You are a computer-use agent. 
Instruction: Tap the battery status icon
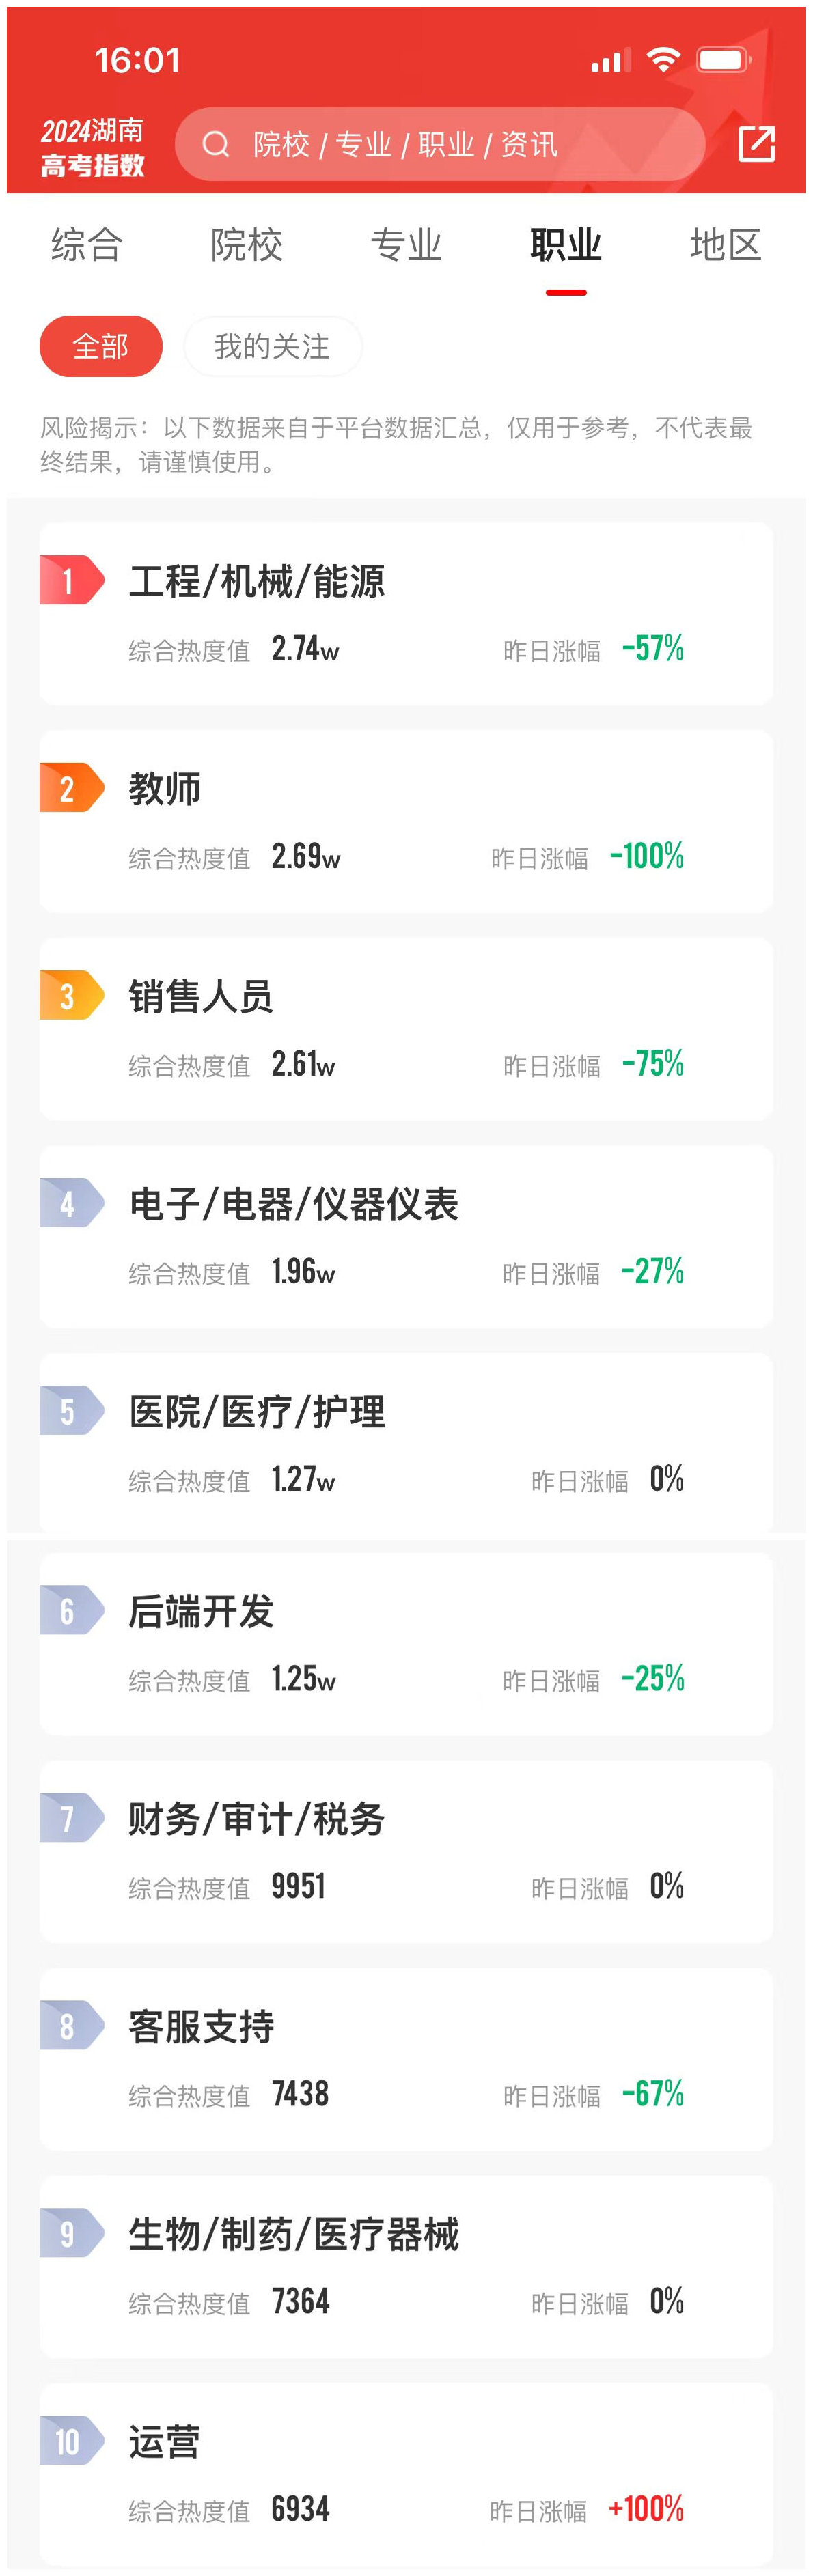pos(724,60)
